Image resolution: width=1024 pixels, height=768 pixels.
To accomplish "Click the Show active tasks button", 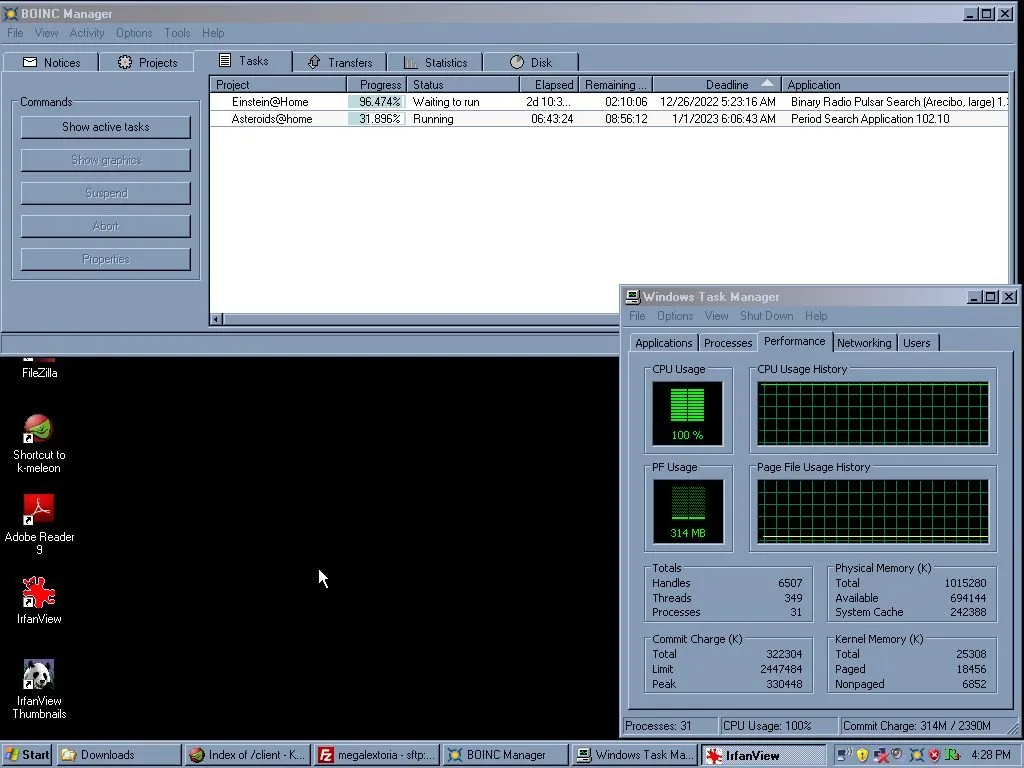I will (x=106, y=127).
